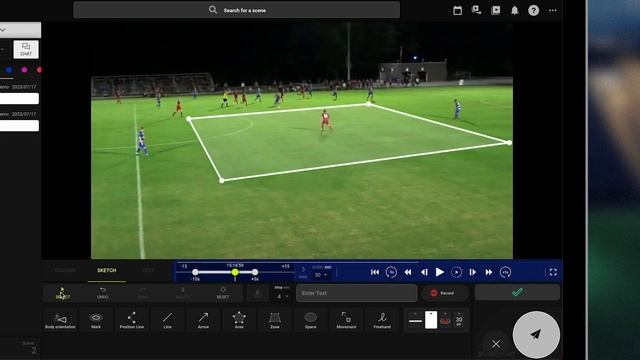Undo the last sketch action
This screenshot has width=640, height=360.
[102, 293]
